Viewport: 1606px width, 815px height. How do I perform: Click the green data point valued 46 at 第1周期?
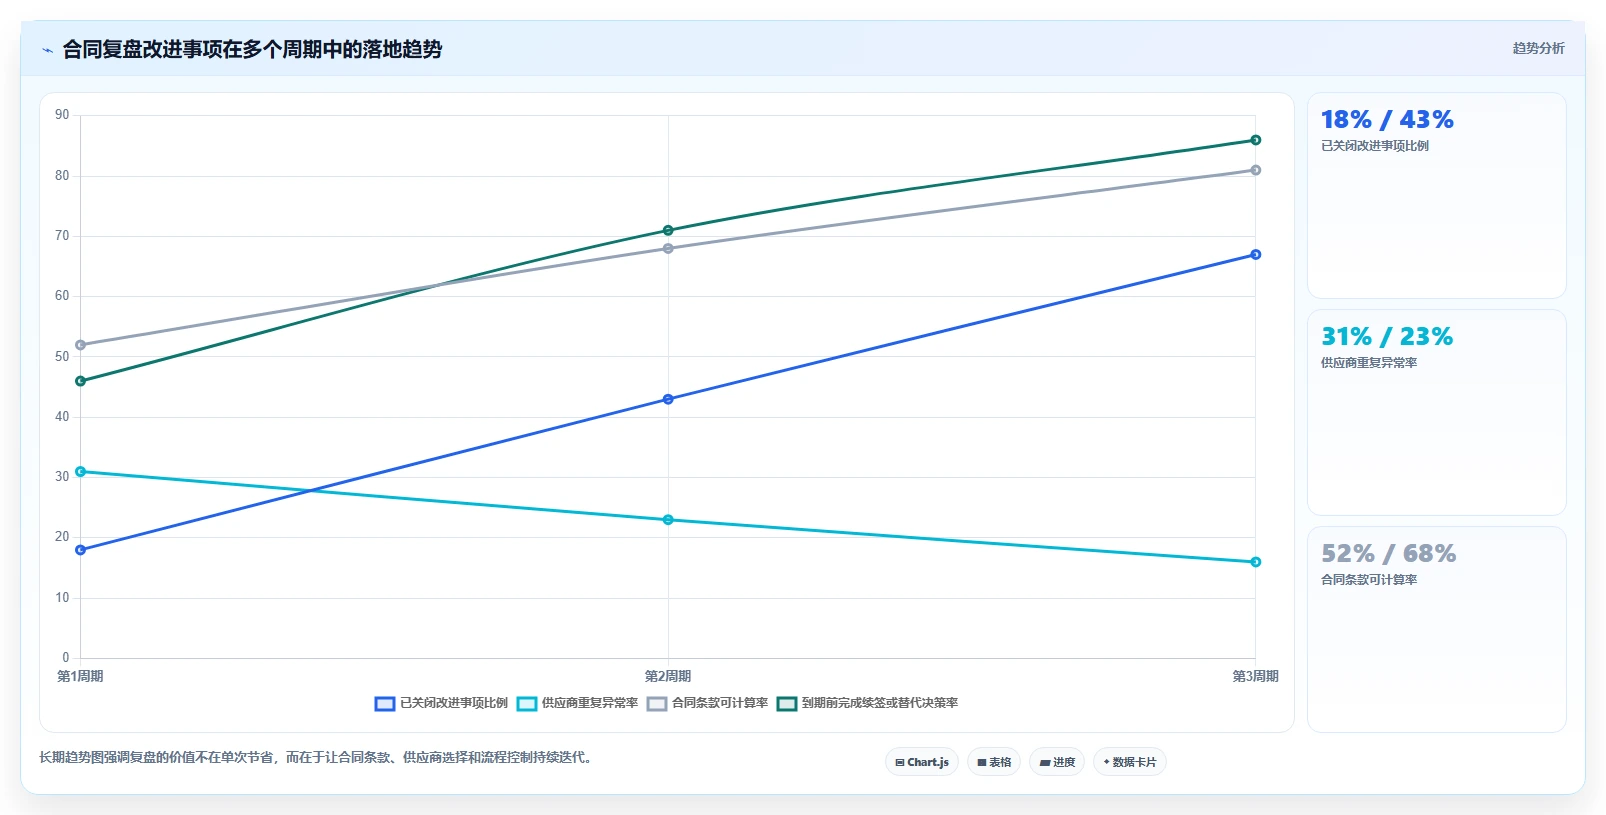tap(81, 381)
